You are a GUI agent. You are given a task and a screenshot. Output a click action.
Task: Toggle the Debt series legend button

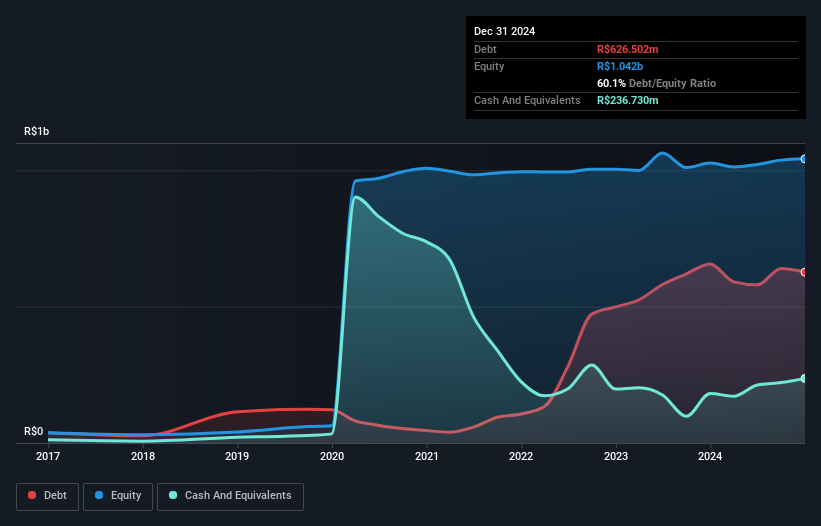pyautogui.click(x=48, y=496)
